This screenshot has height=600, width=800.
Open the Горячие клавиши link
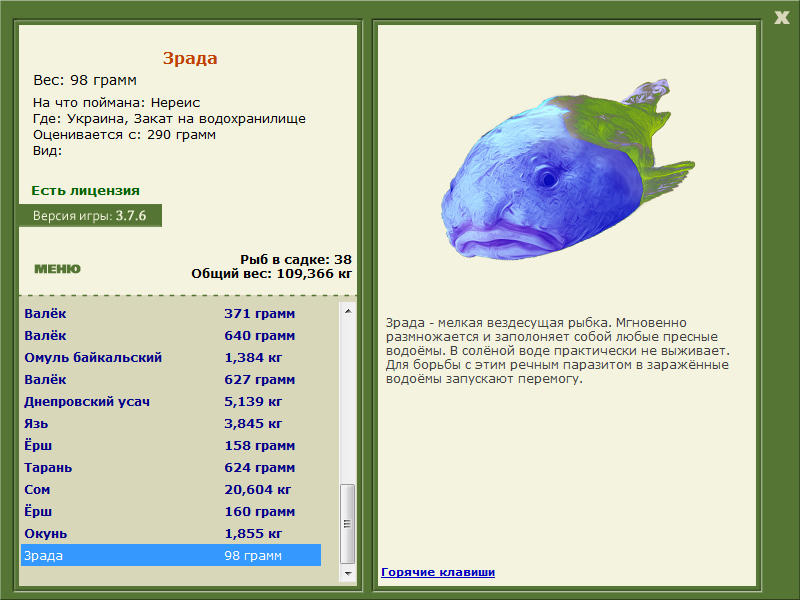click(438, 572)
